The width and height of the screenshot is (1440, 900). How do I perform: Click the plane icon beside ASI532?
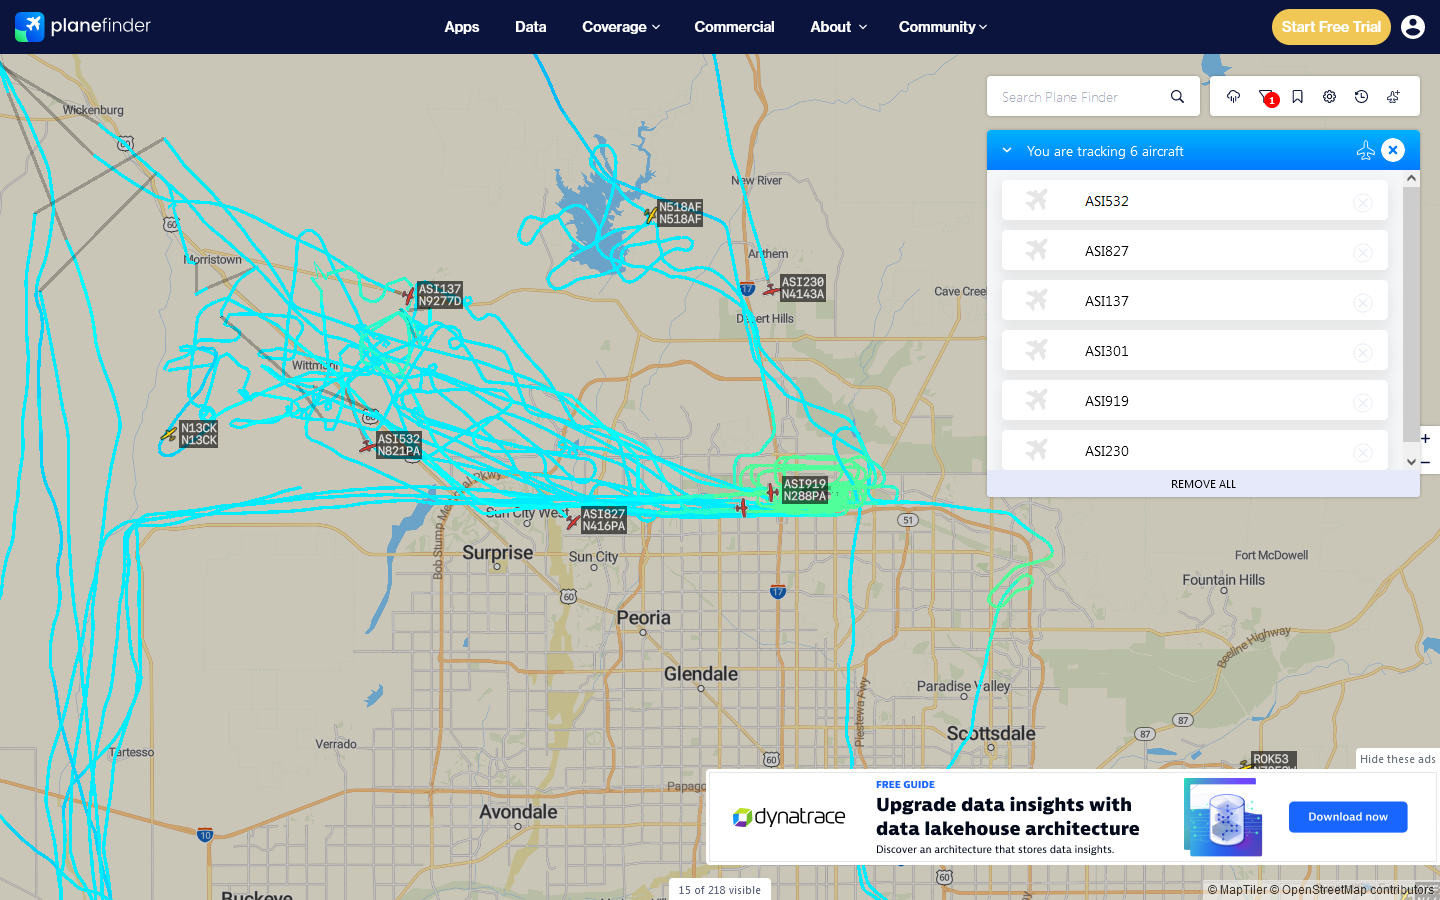point(1037,200)
